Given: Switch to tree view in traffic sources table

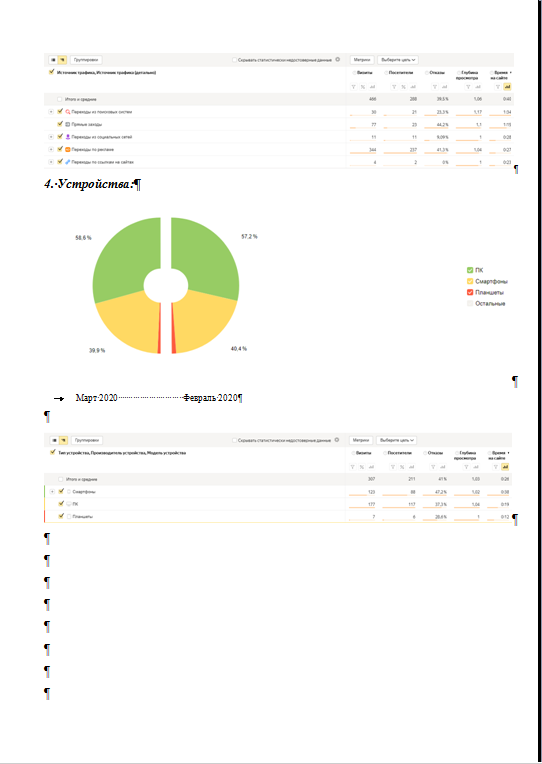Looking at the screenshot, I should point(62,60).
